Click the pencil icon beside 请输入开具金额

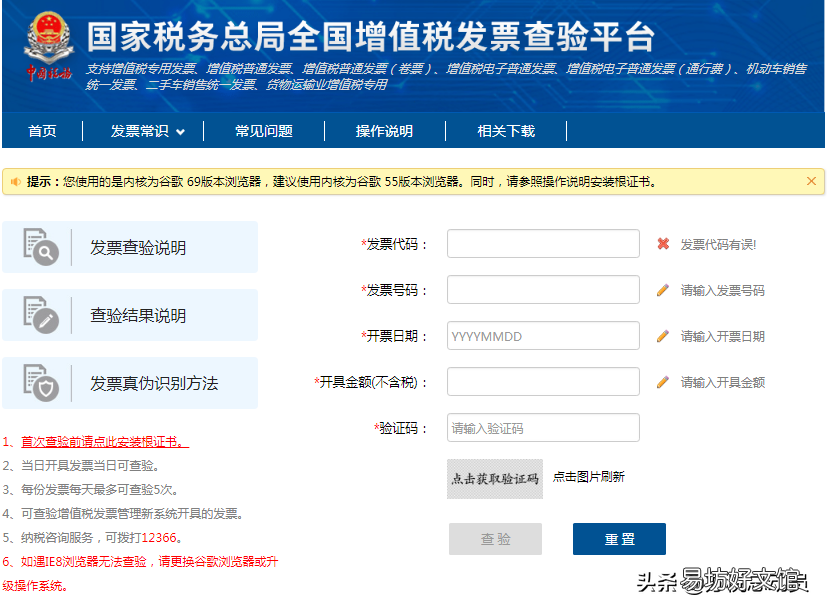pyautogui.click(x=663, y=382)
